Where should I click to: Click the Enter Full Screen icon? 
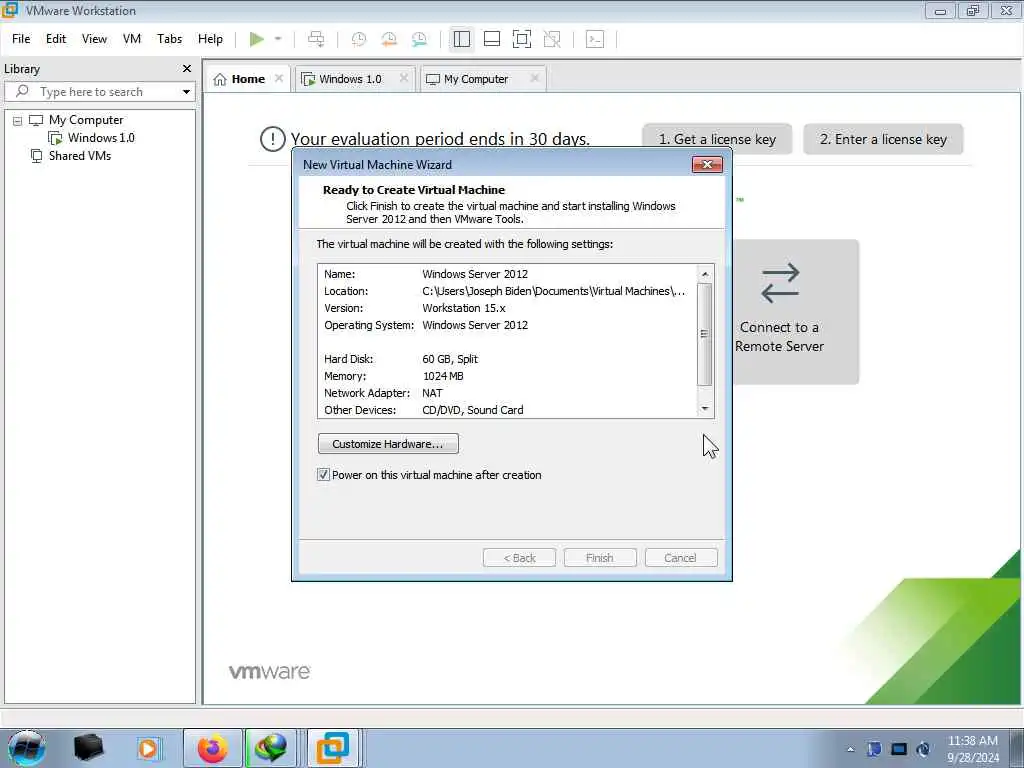coord(522,39)
